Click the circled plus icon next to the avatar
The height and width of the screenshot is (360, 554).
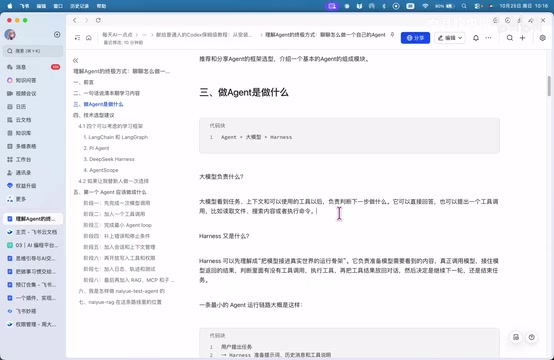point(57,35)
